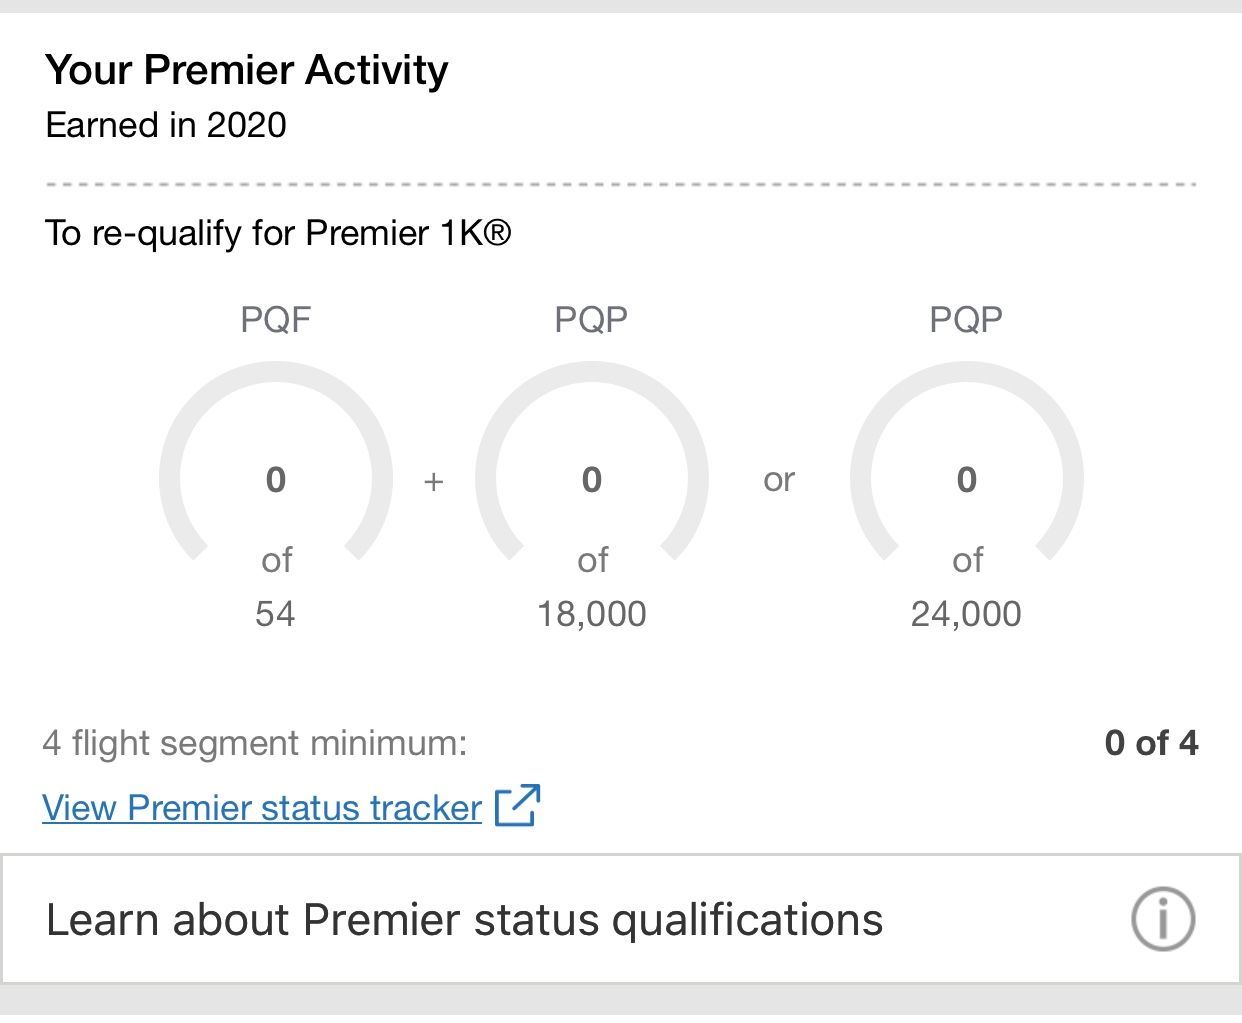1242x1023 pixels.
Task: Click the 54 PQF target number
Action: (275, 613)
